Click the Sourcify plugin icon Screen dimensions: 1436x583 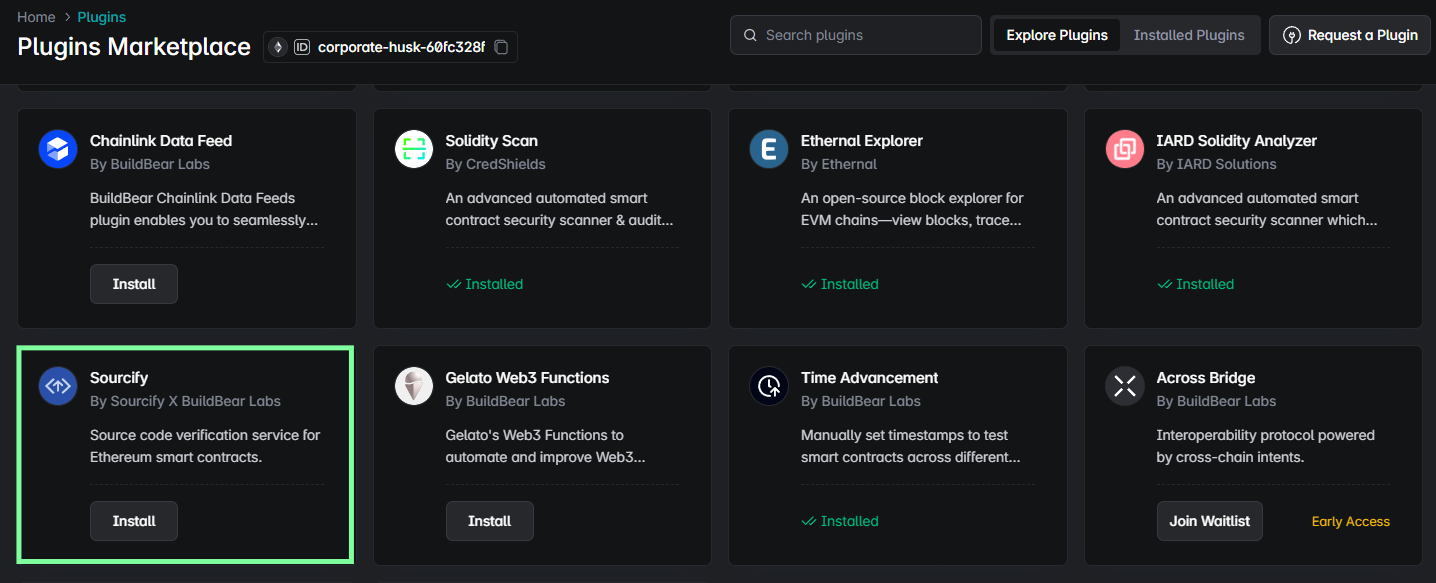(x=58, y=387)
